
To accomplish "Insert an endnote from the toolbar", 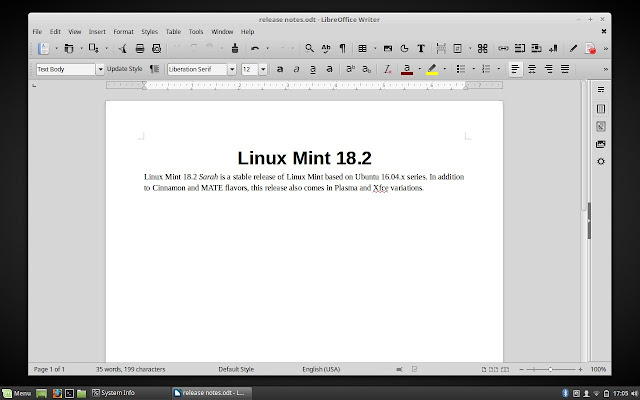I will tap(536, 49).
